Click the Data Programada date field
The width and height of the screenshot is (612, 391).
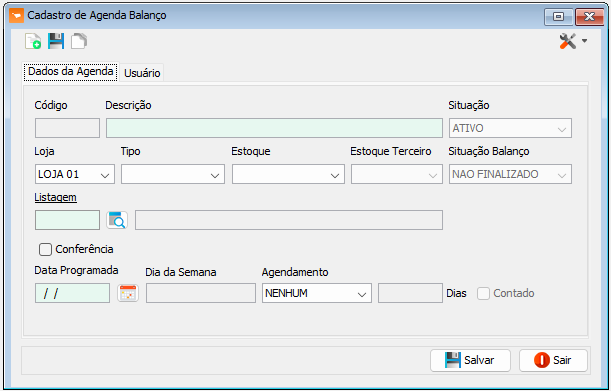pos(72,293)
